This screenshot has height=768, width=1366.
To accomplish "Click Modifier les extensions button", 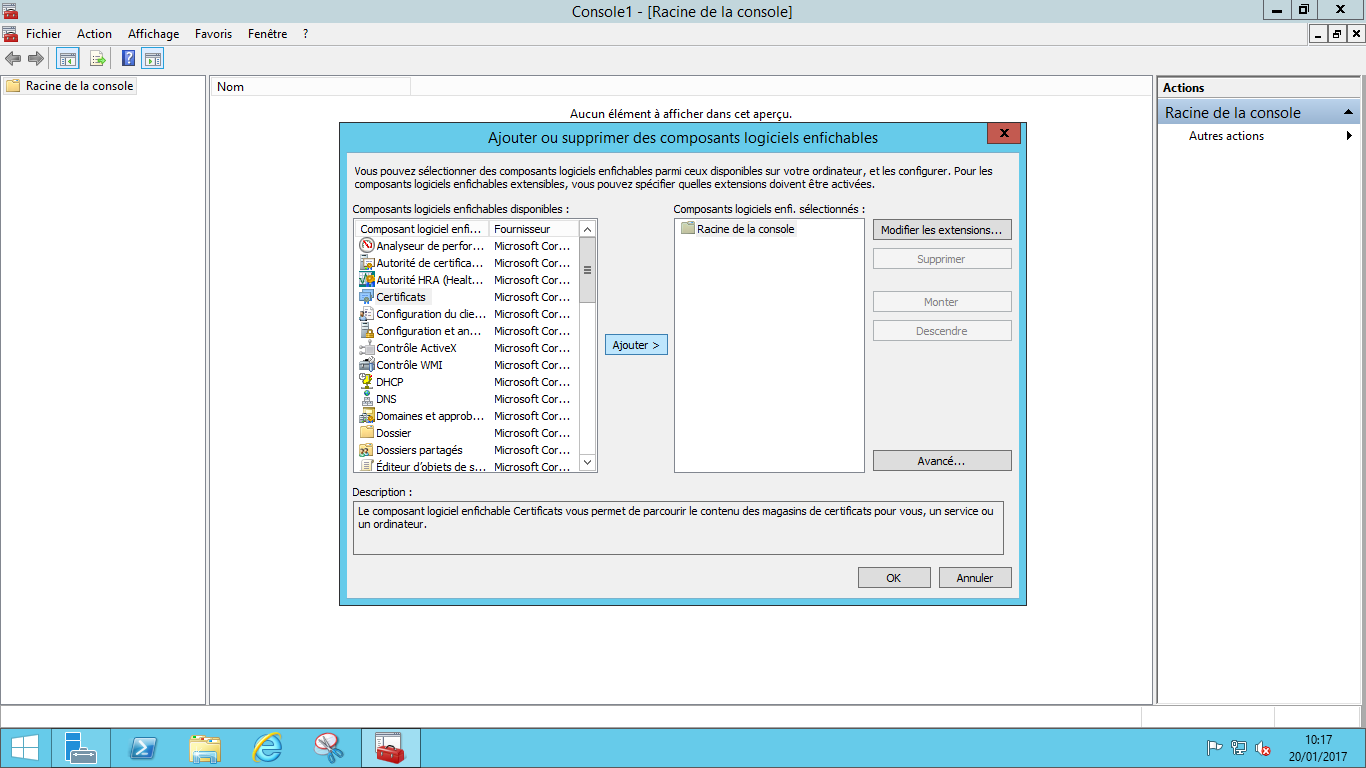I will click(941, 230).
